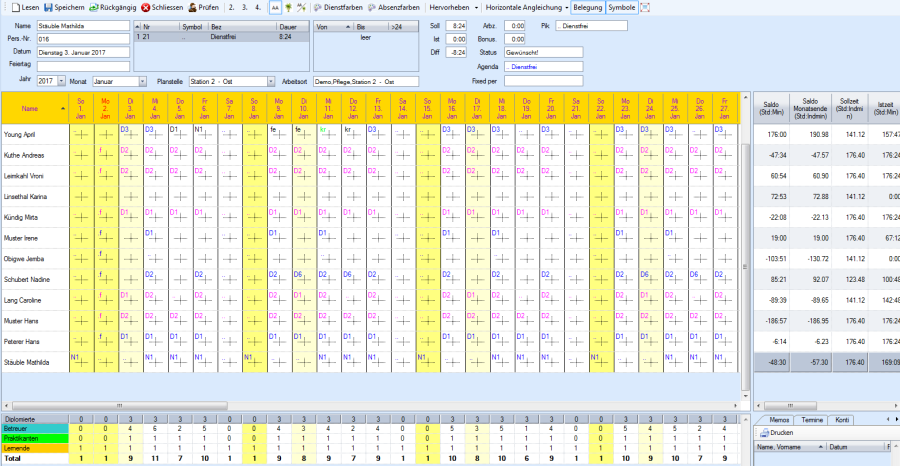Undo changes via Rückgängig

(113, 7)
